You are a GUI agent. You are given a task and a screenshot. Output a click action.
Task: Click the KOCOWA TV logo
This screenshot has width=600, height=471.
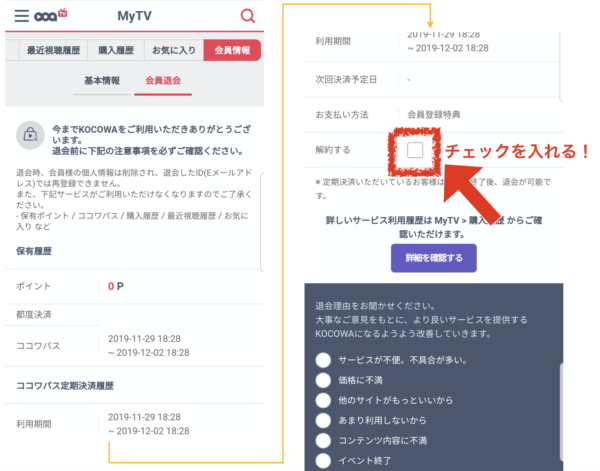tap(51, 15)
